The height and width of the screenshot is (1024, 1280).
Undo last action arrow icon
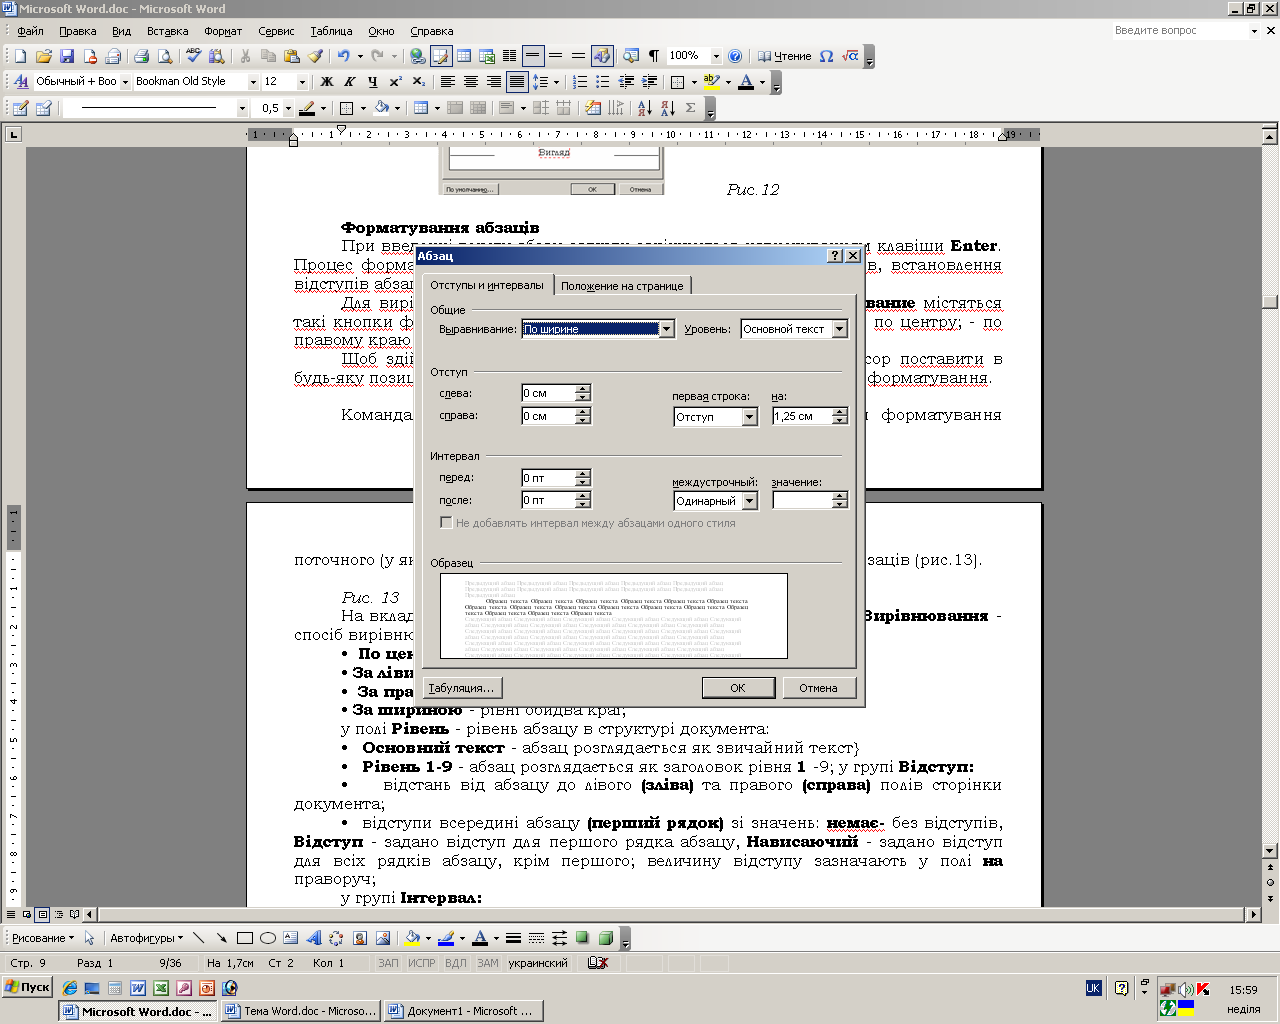point(343,56)
